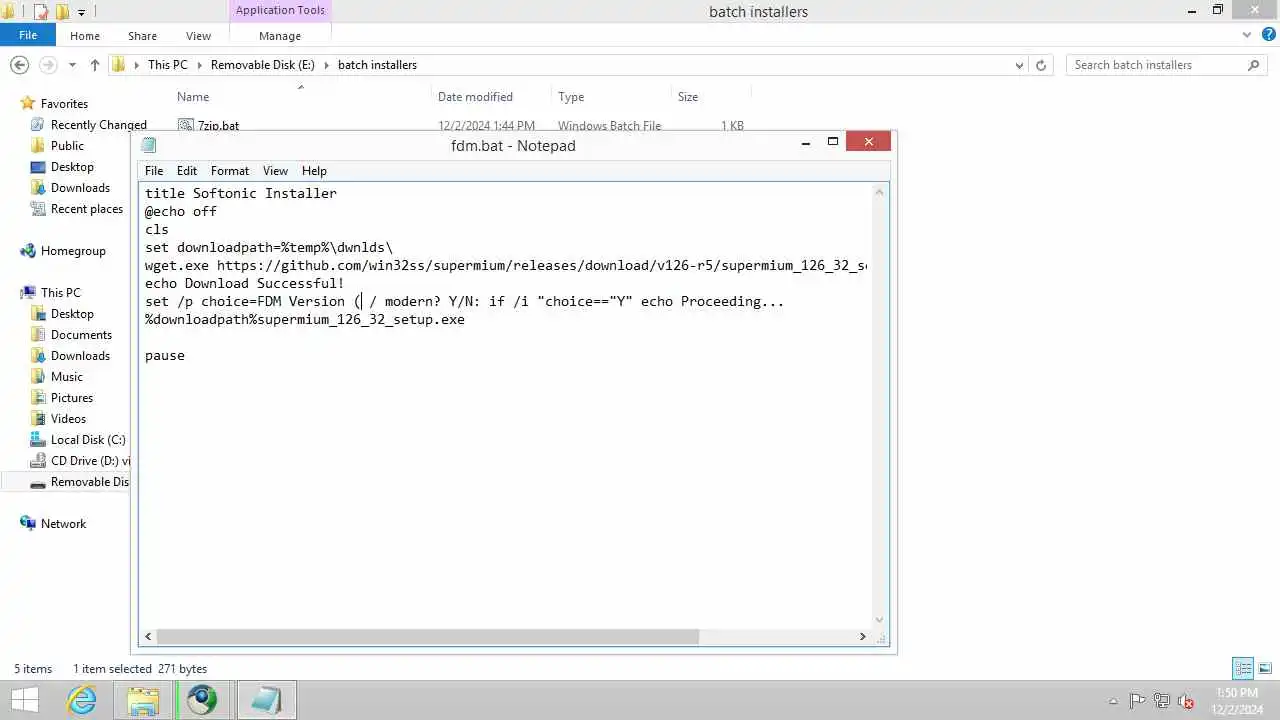The height and width of the screenshot is (720, 1280).
Task: Open Notepad File menu
Action: click(x=154, y=171)
